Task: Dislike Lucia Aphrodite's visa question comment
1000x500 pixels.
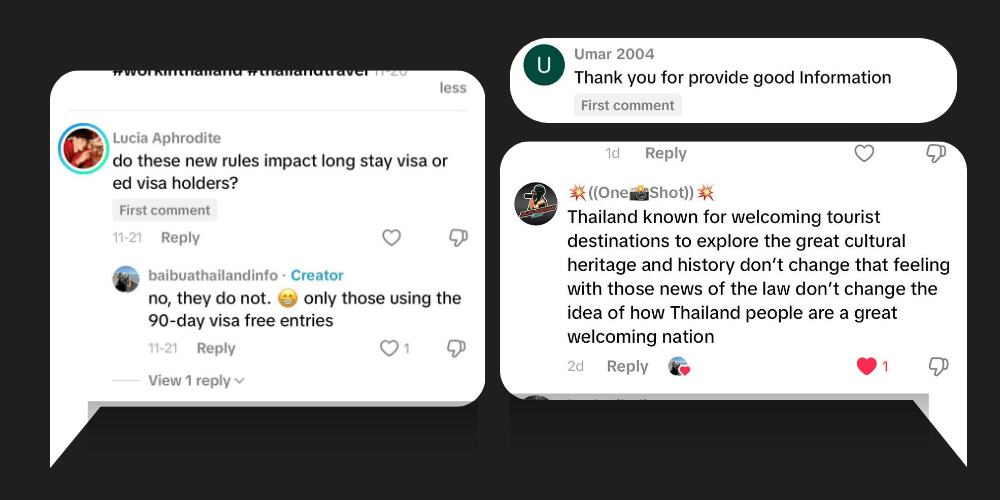Action: click(x=457, y=238)
